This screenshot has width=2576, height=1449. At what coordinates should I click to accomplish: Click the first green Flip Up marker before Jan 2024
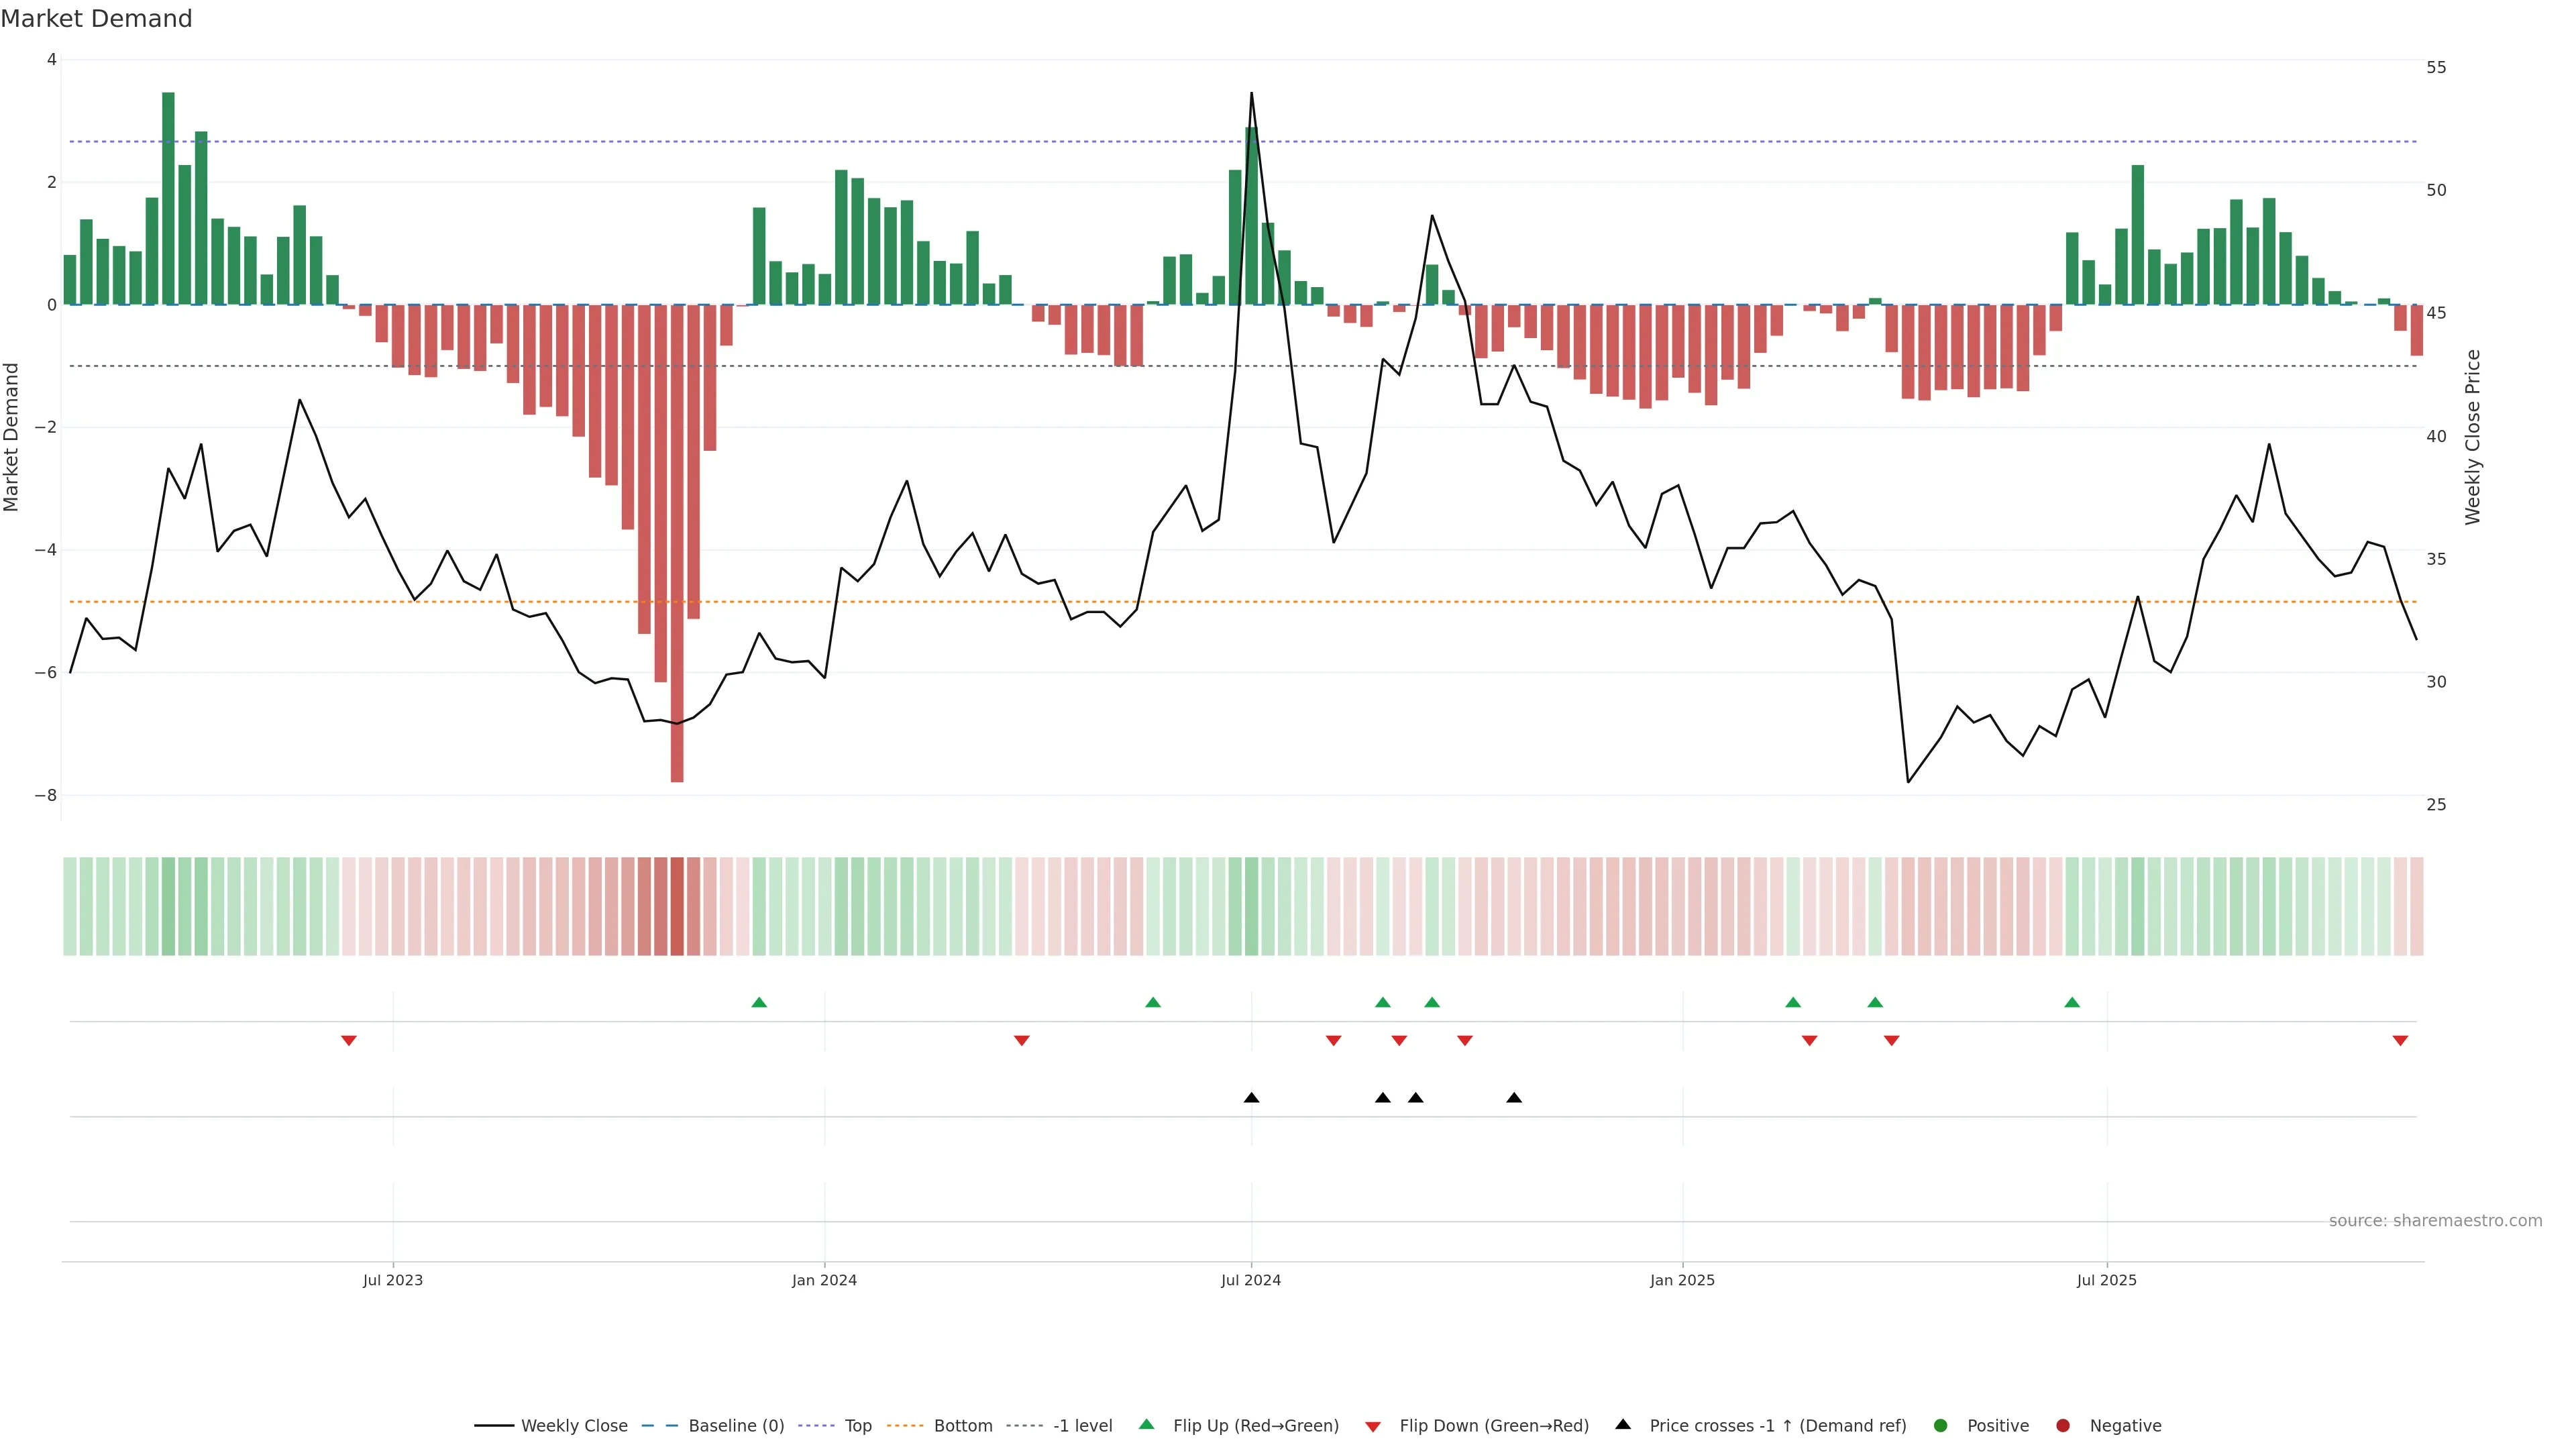[759, 1003]
